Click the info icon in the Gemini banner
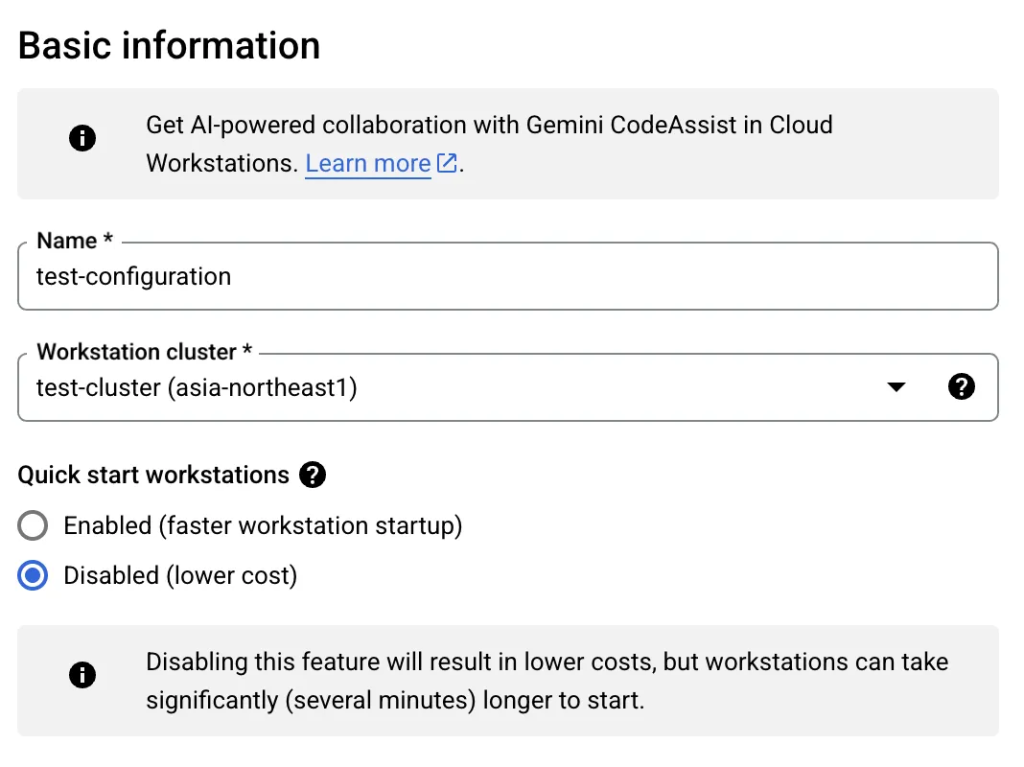The image size is (1024, 767). click(82, 139)
